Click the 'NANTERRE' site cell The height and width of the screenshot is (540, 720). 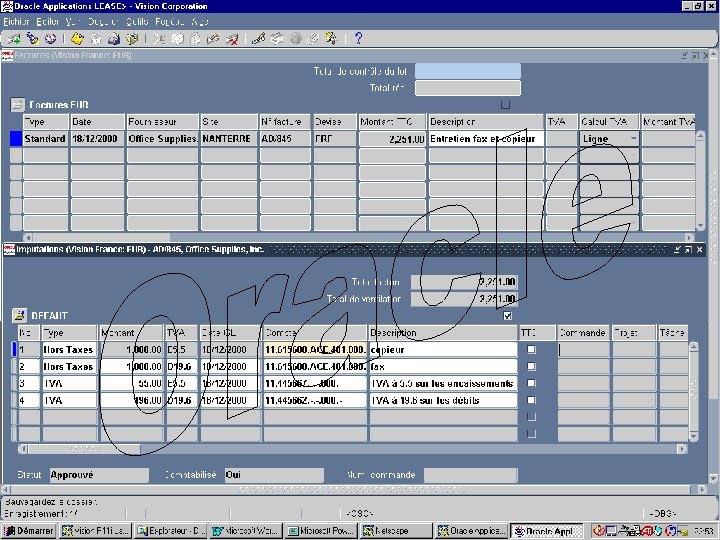tap(229, 139)
